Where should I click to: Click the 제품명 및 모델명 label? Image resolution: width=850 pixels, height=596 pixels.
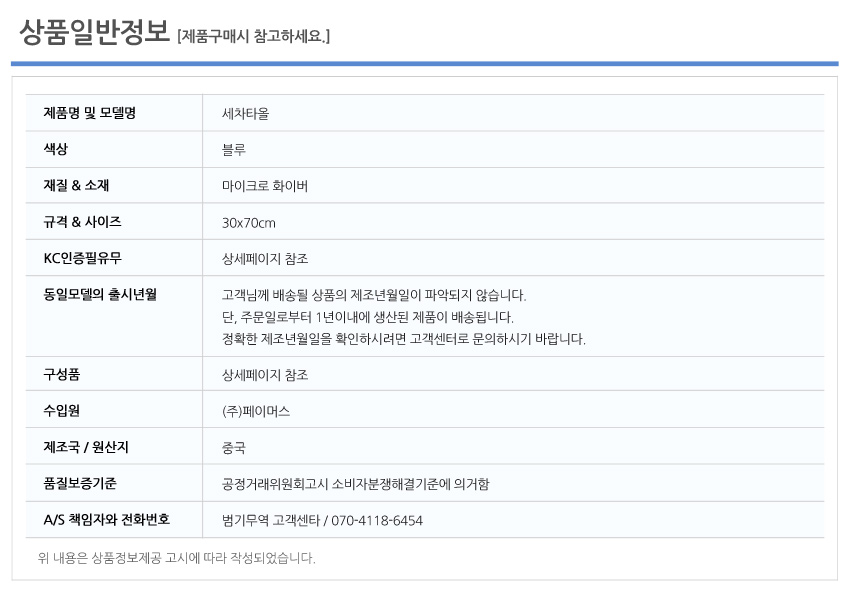point(89,113)
